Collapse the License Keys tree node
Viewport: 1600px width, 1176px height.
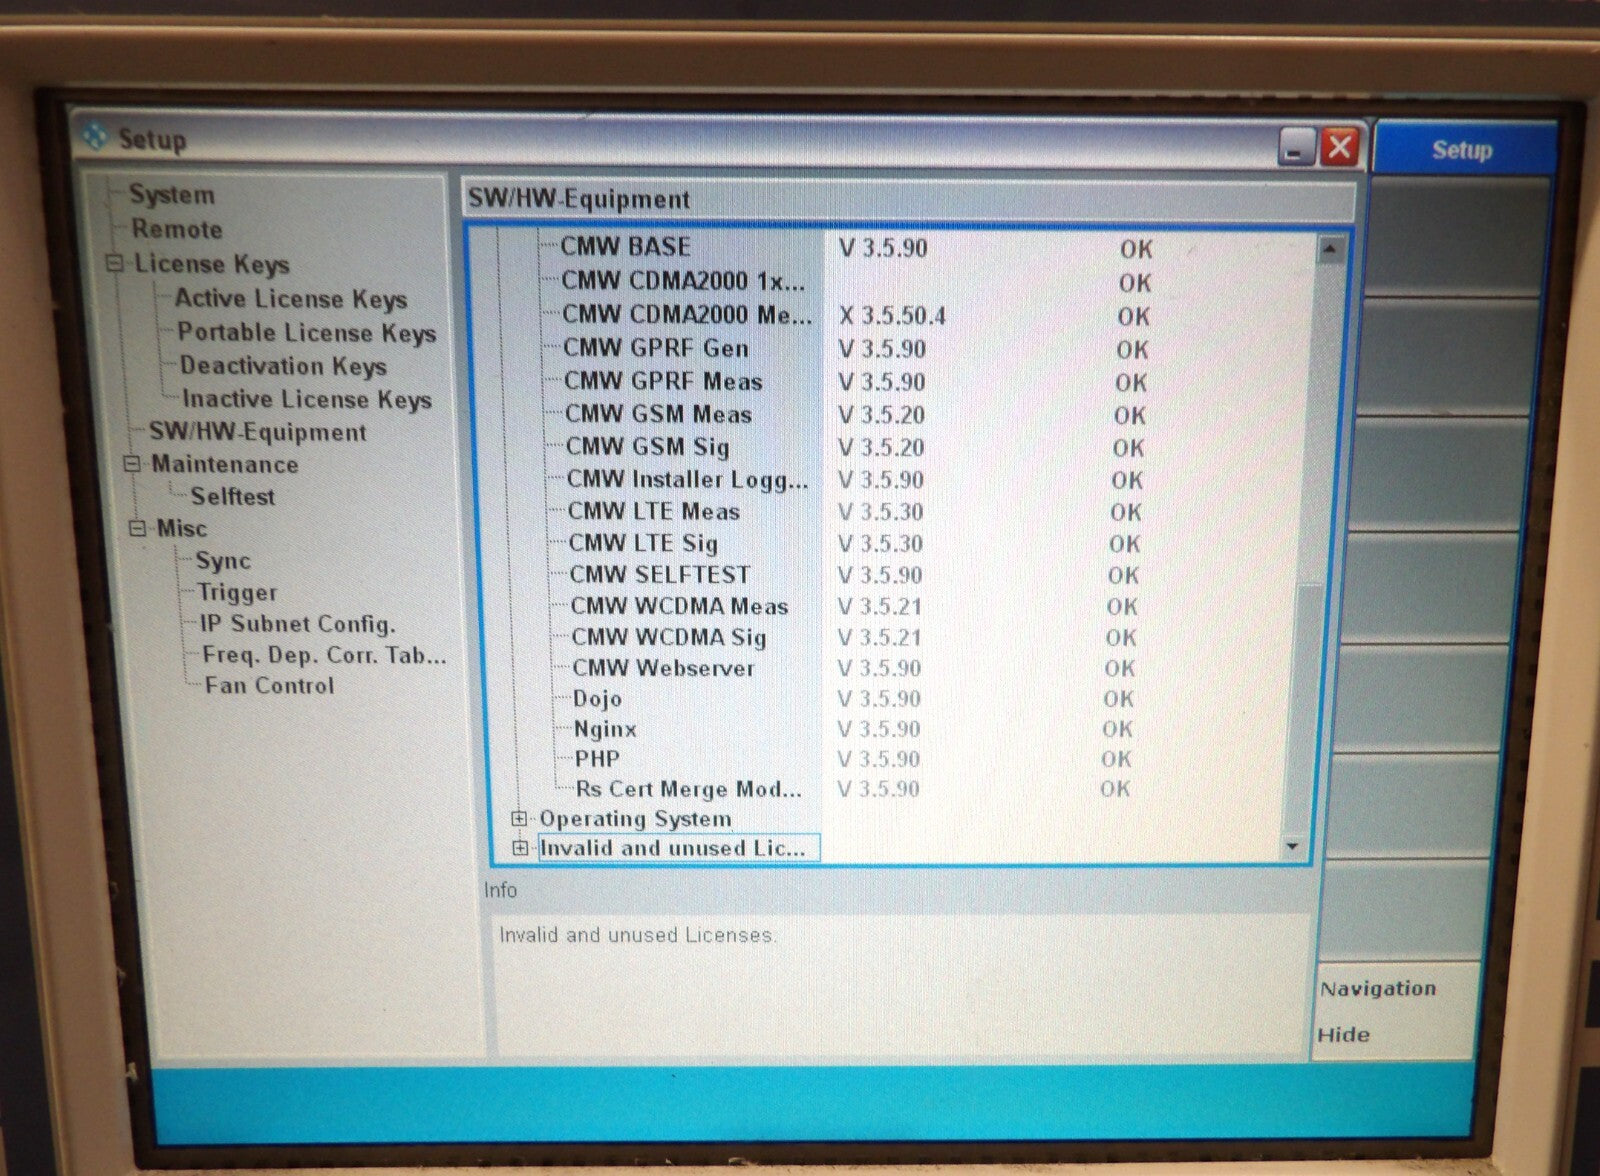pos(115,264)
